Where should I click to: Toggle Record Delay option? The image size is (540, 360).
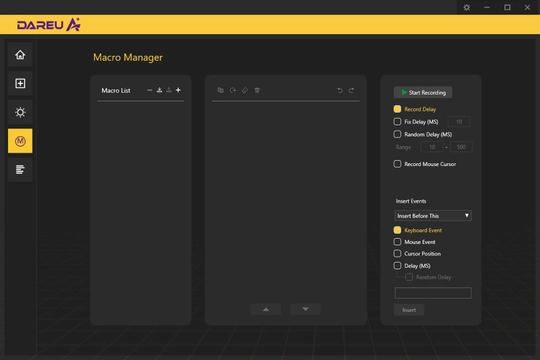point(397,109)
